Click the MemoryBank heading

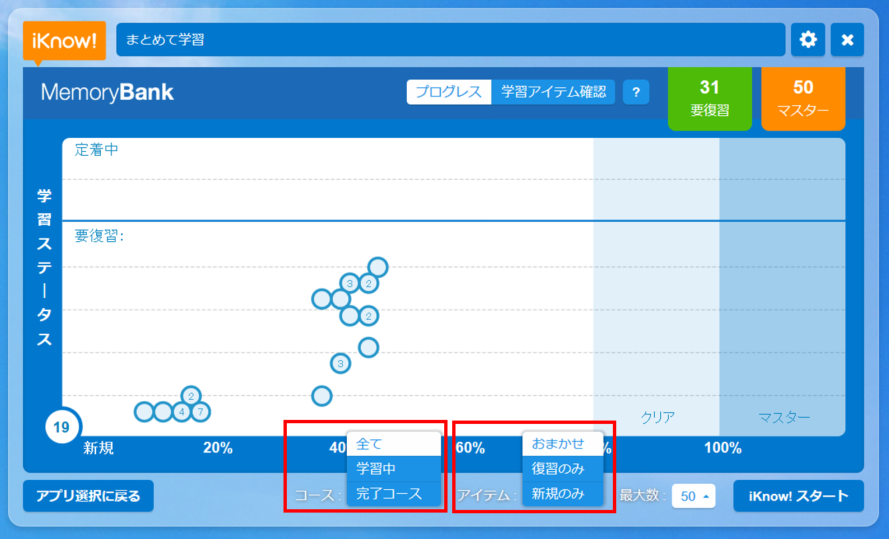[x=107, y=92]
